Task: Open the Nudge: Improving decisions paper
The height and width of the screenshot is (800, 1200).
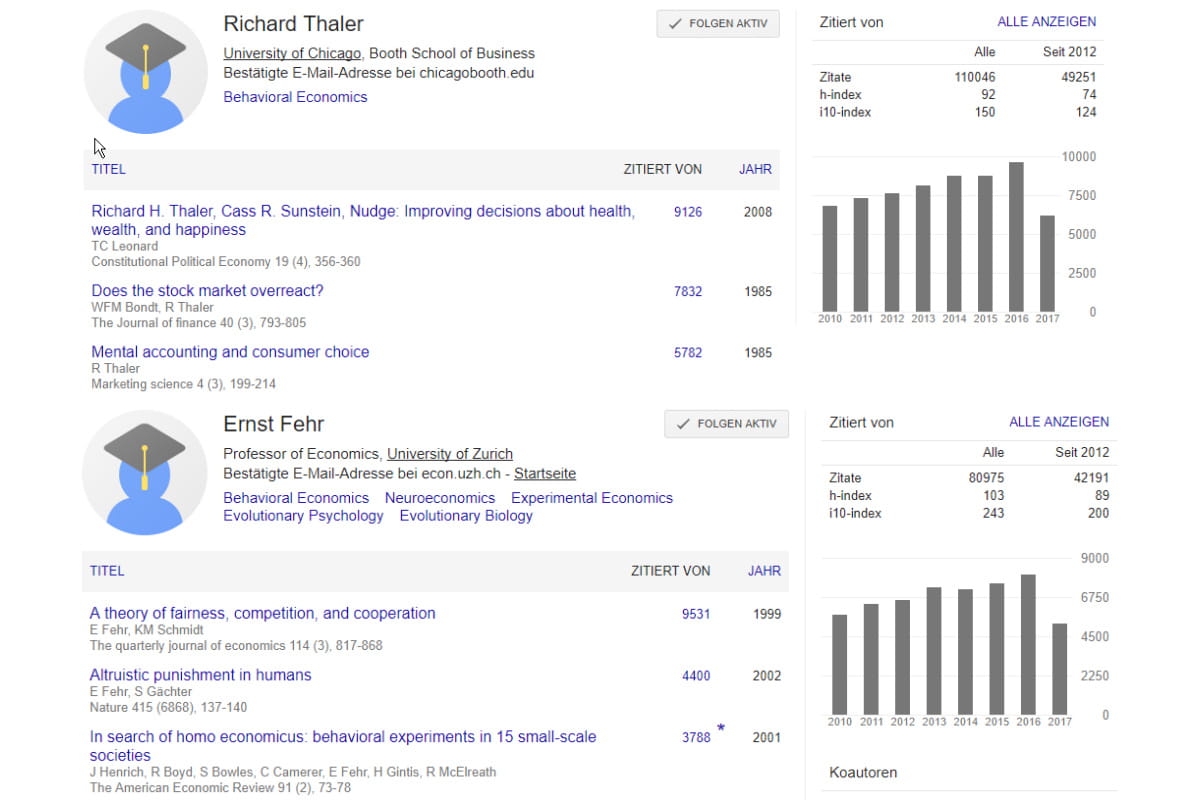Action: pyautogui.click(x=363, y=220)
